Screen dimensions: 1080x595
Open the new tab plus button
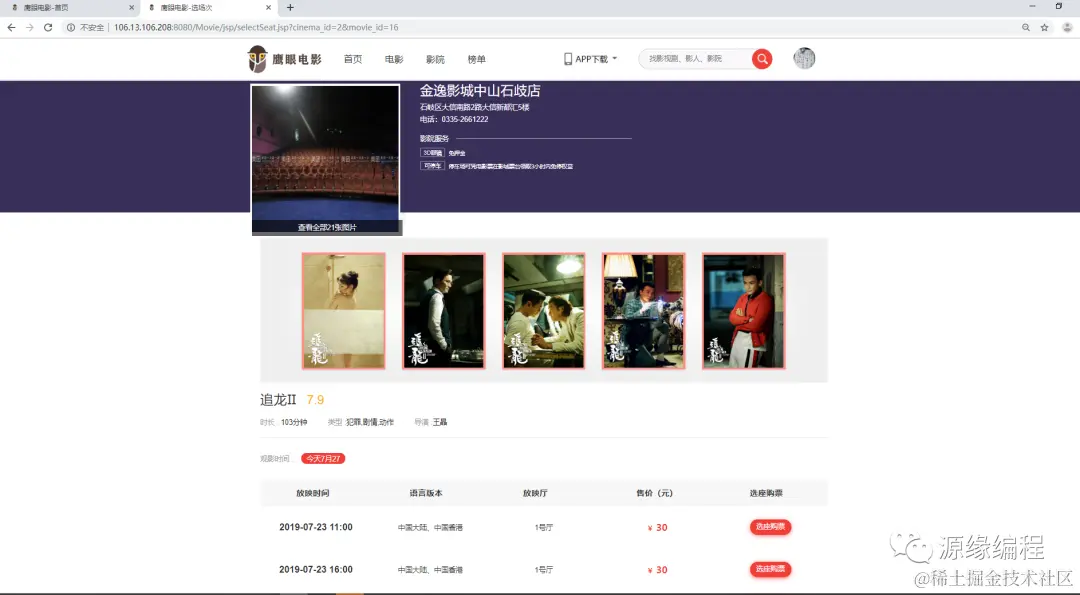coord(290,8)
